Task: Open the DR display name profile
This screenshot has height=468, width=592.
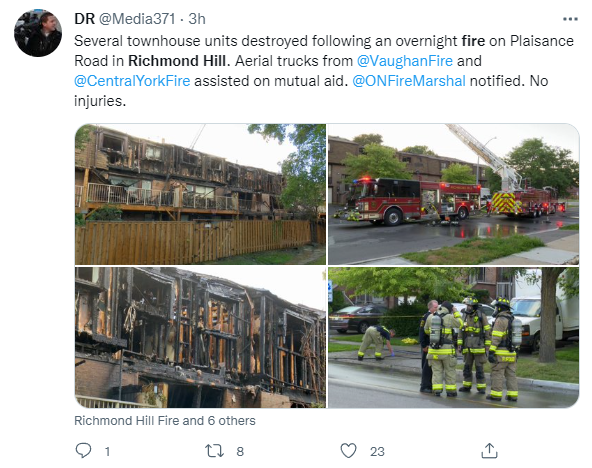Action: click(x=84, y=19)
